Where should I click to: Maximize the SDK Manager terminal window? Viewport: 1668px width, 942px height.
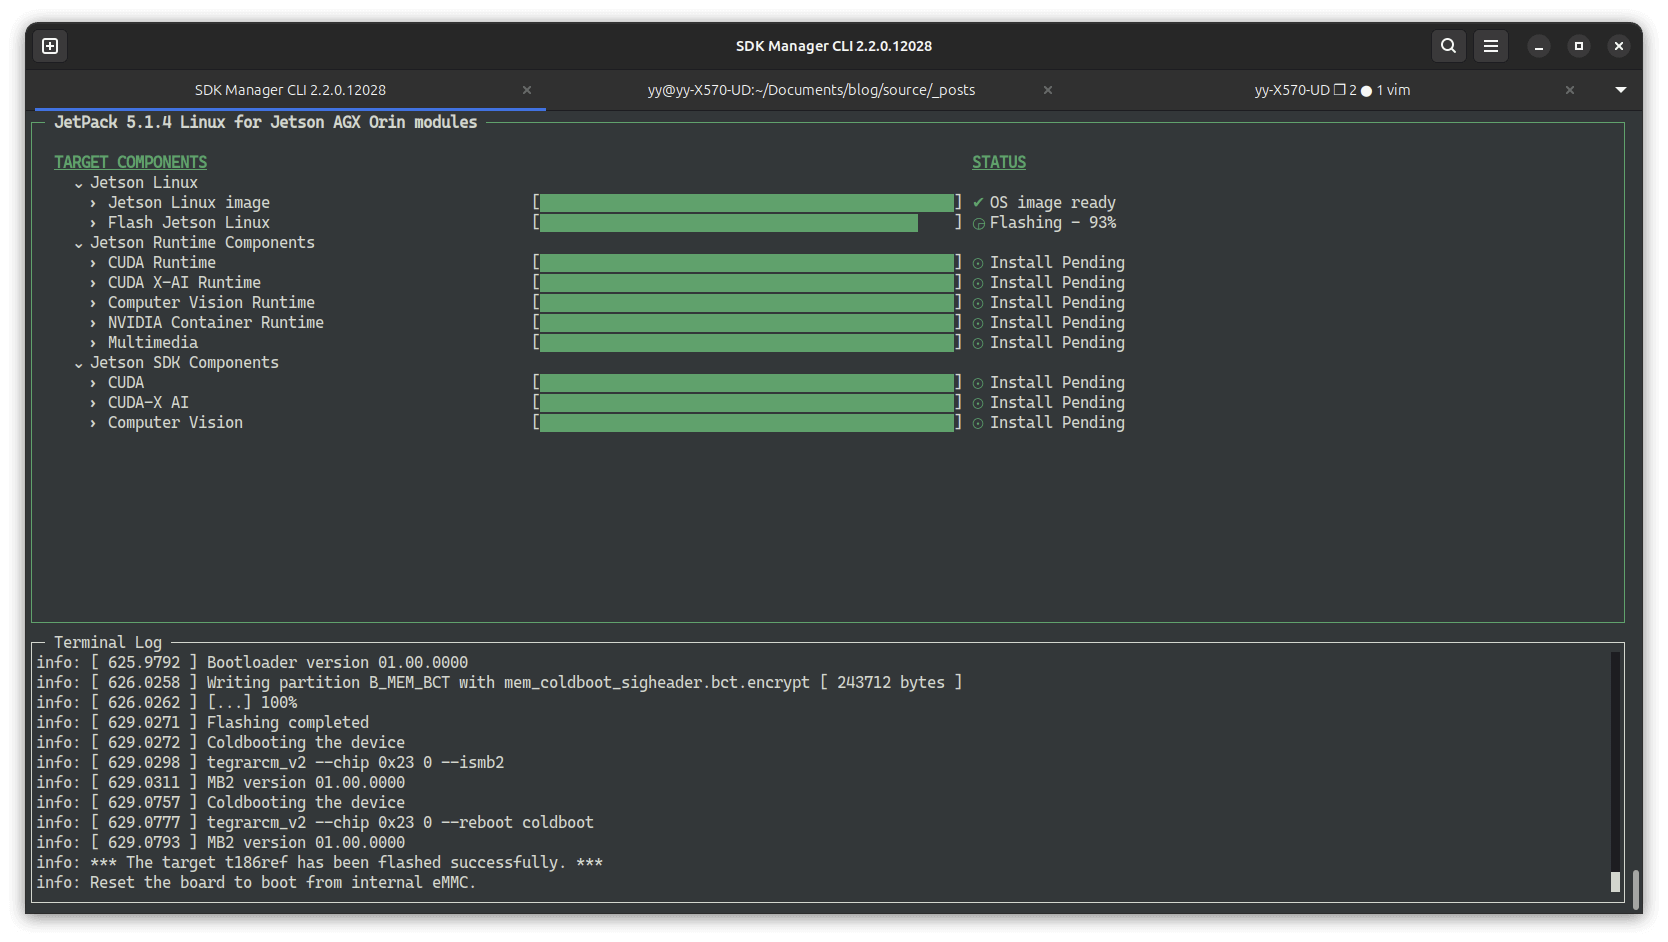pos(1579,46)
